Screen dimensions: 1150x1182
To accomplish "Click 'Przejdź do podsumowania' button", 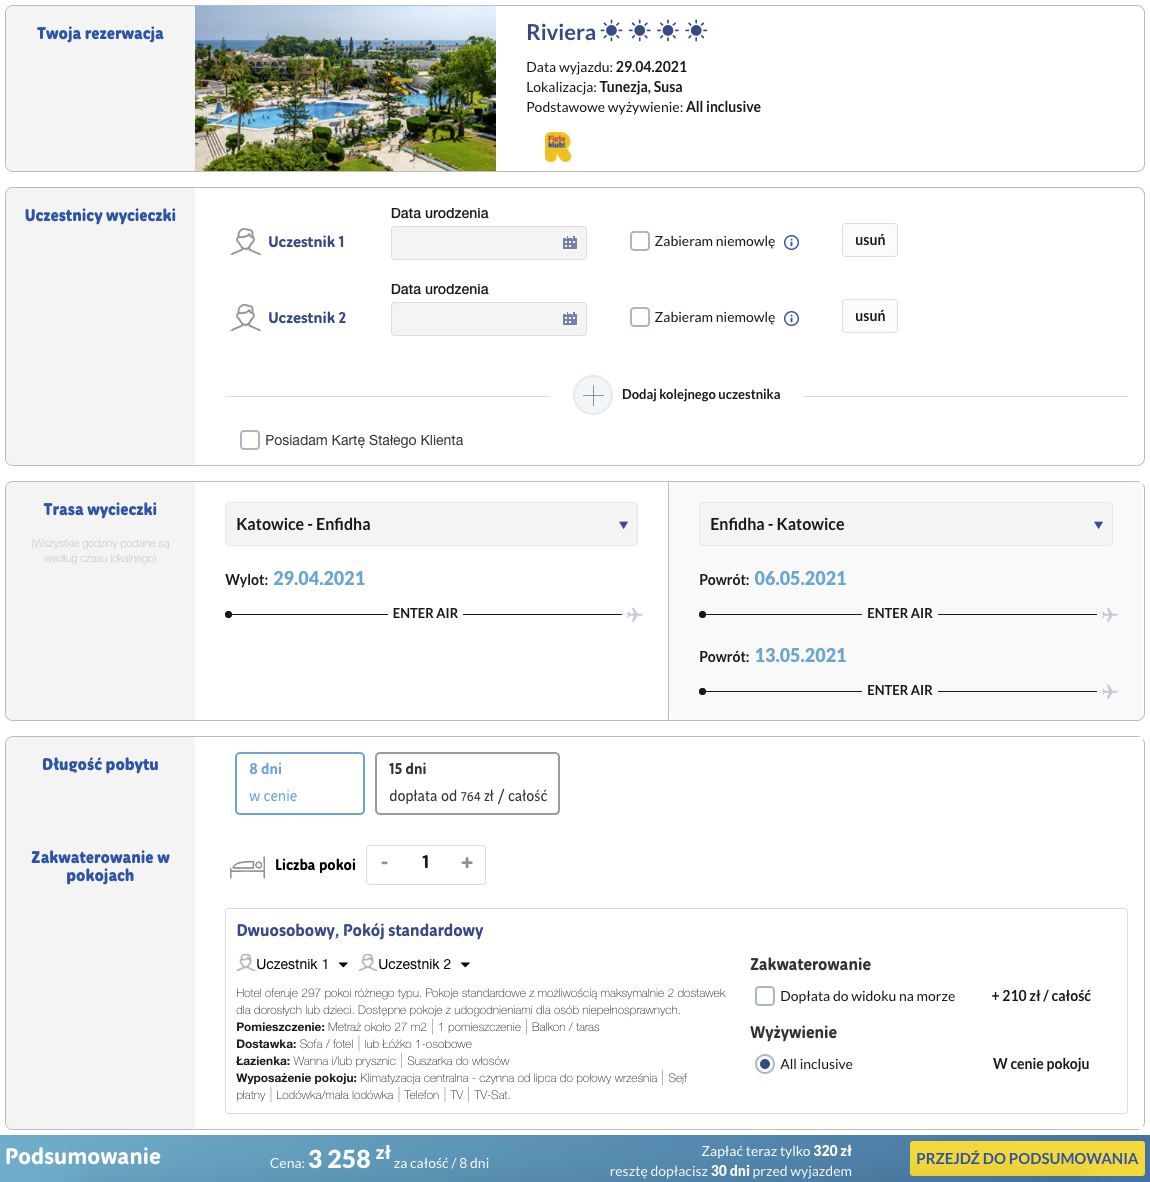I will click(x=1026, y=1159).
